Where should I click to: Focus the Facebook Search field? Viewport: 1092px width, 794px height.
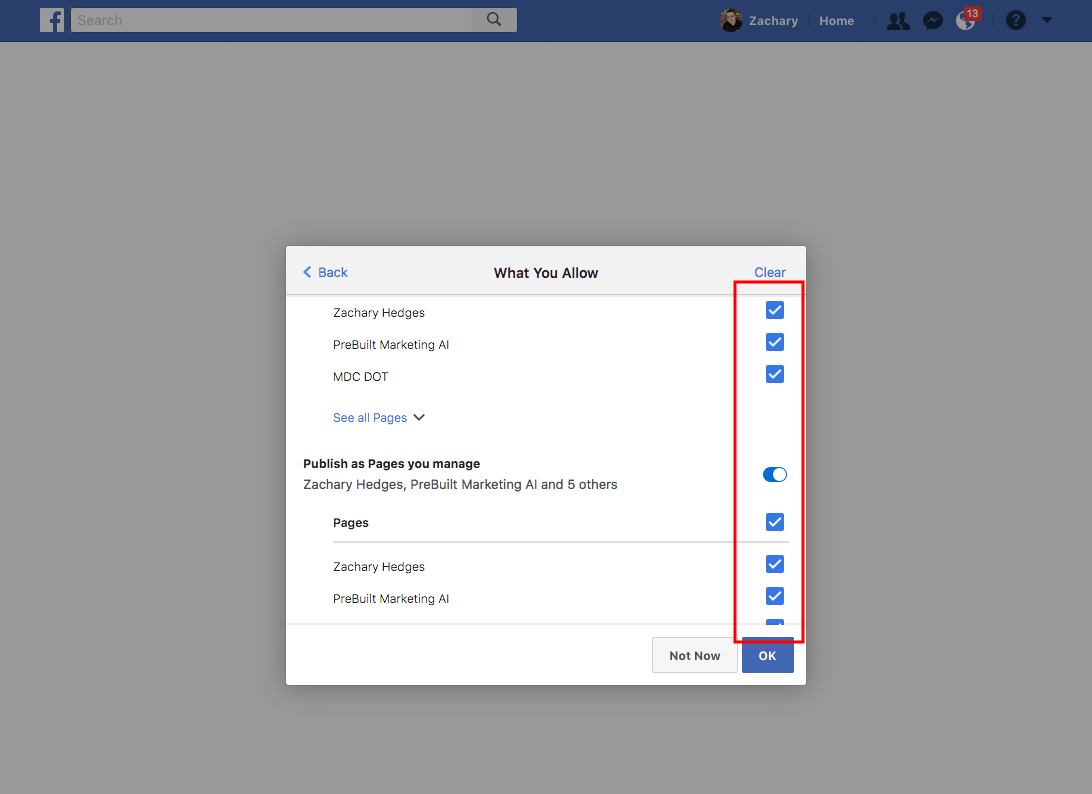271,20
